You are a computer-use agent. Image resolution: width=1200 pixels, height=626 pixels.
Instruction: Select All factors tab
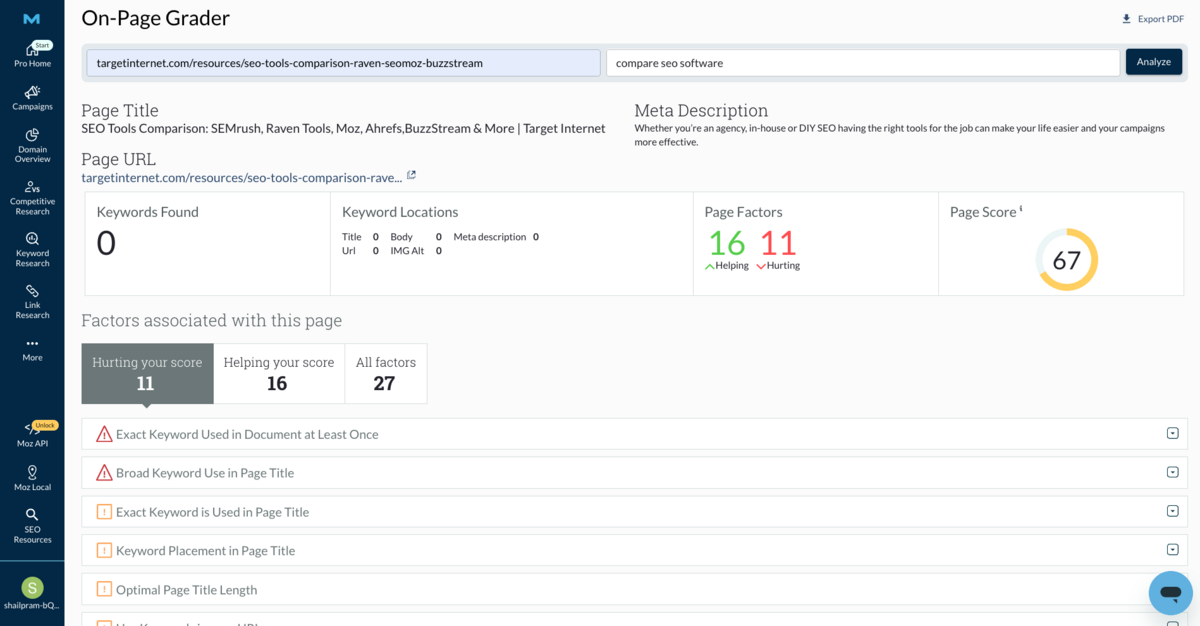coord(386,374)
